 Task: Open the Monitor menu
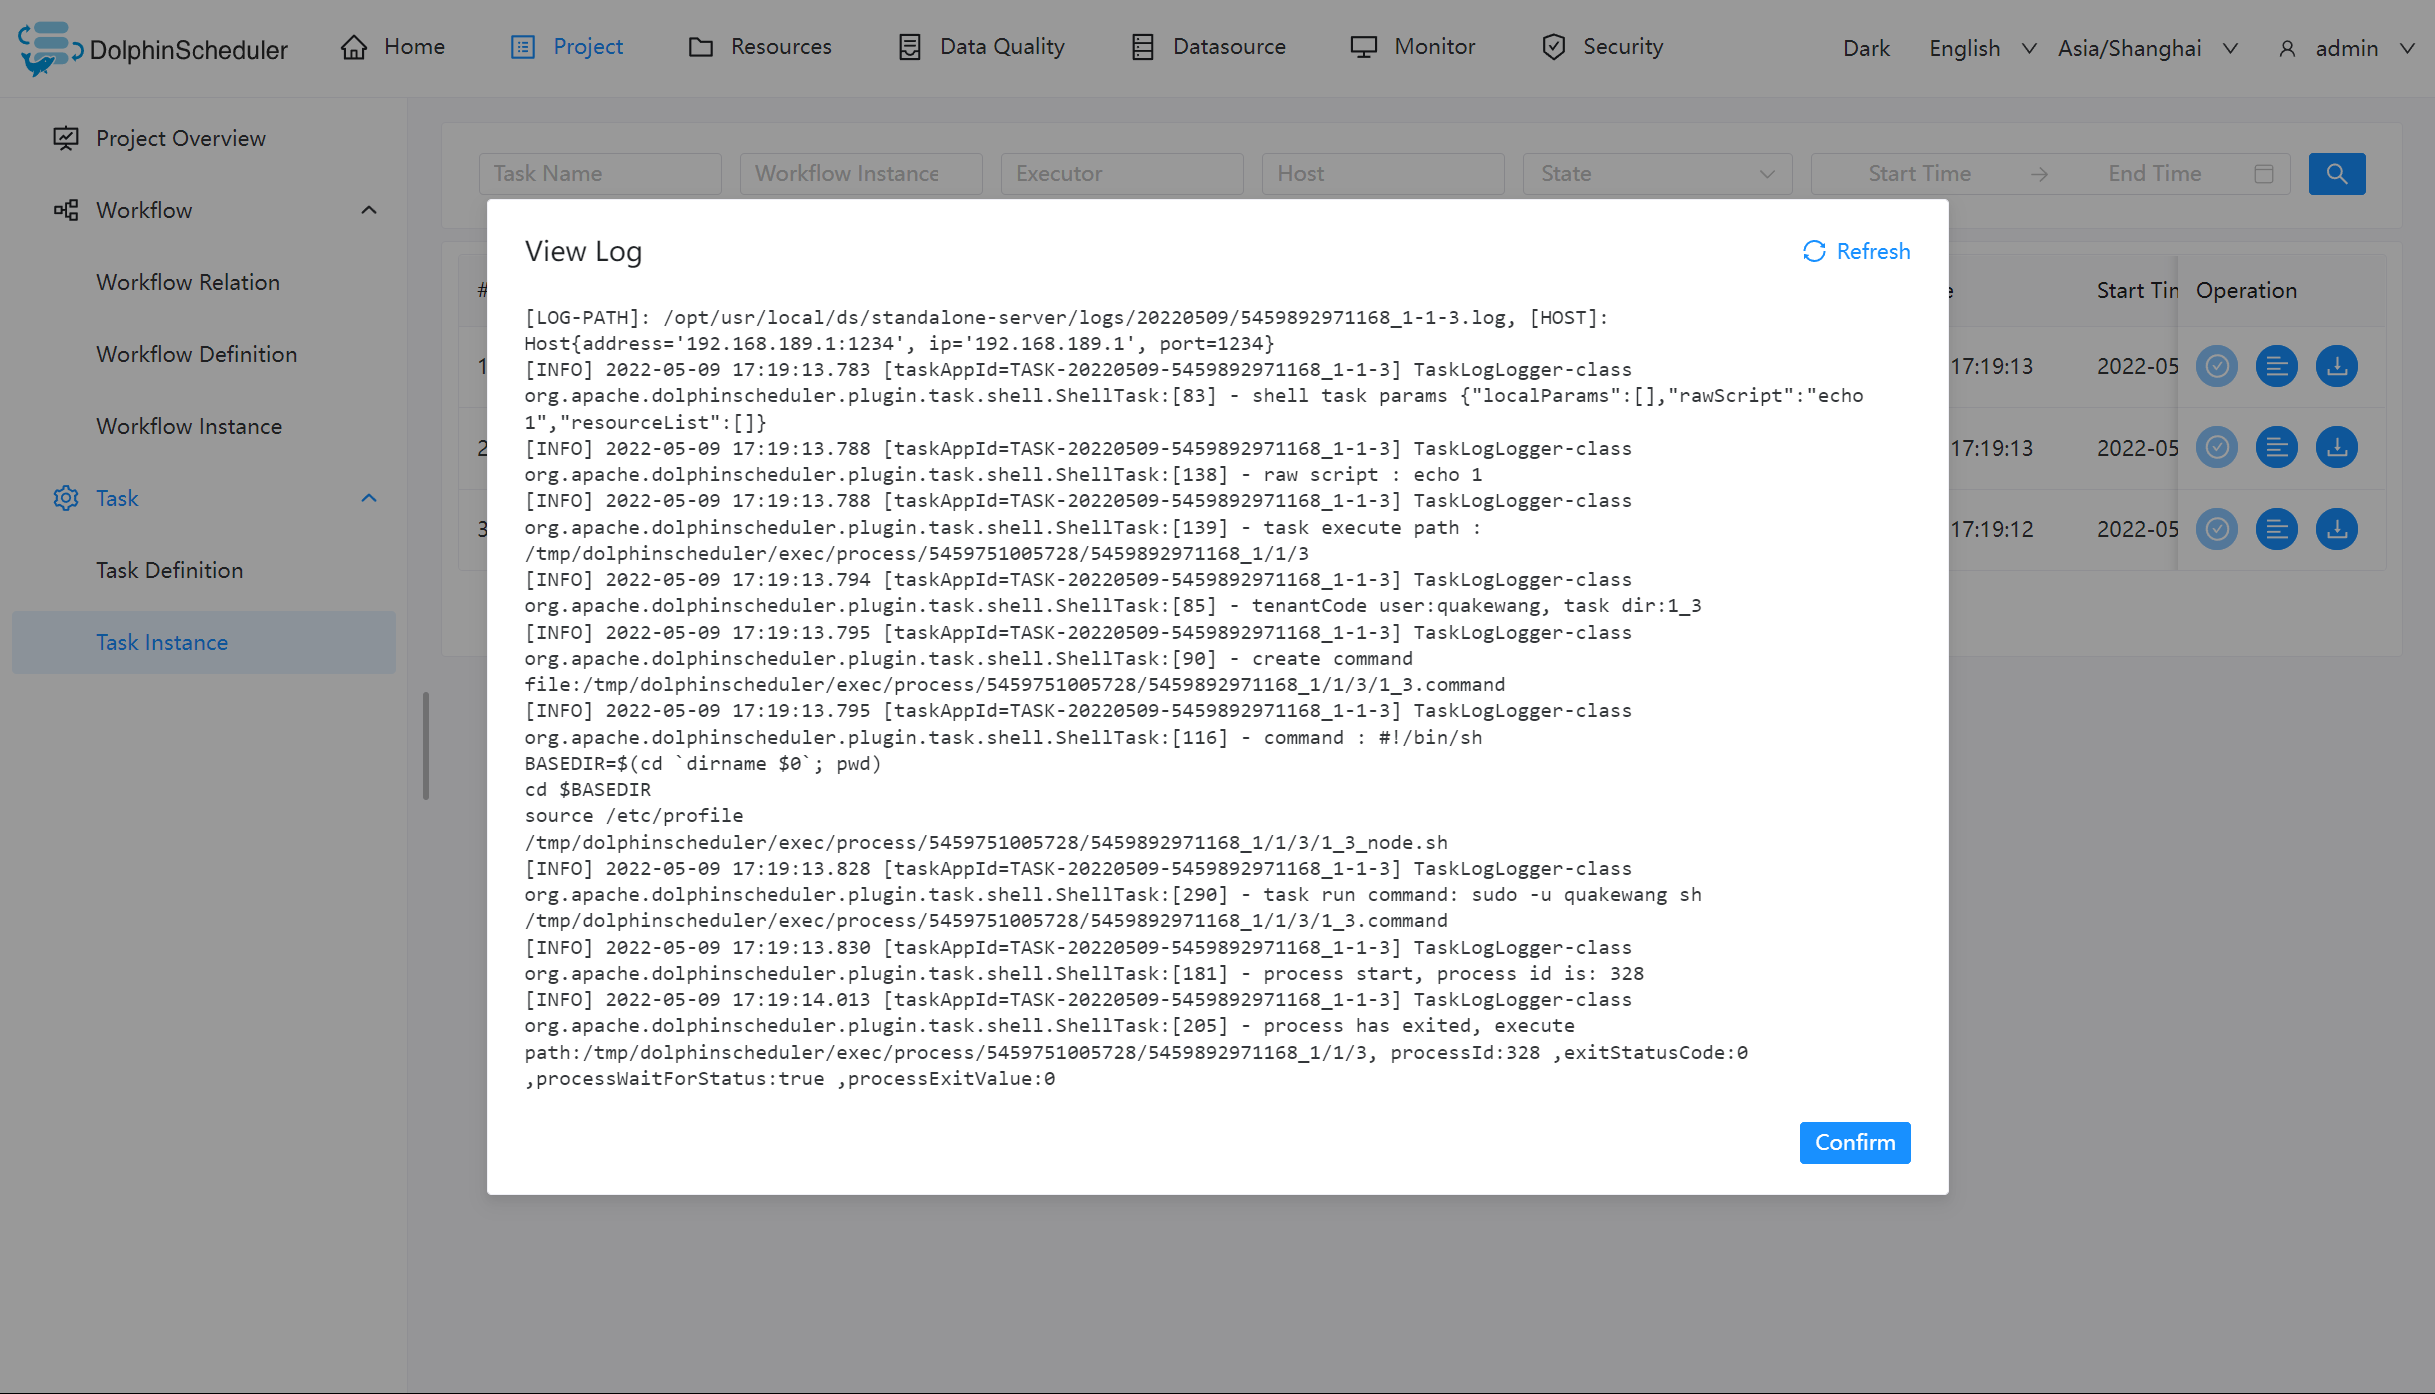(x=1412, y=47)
